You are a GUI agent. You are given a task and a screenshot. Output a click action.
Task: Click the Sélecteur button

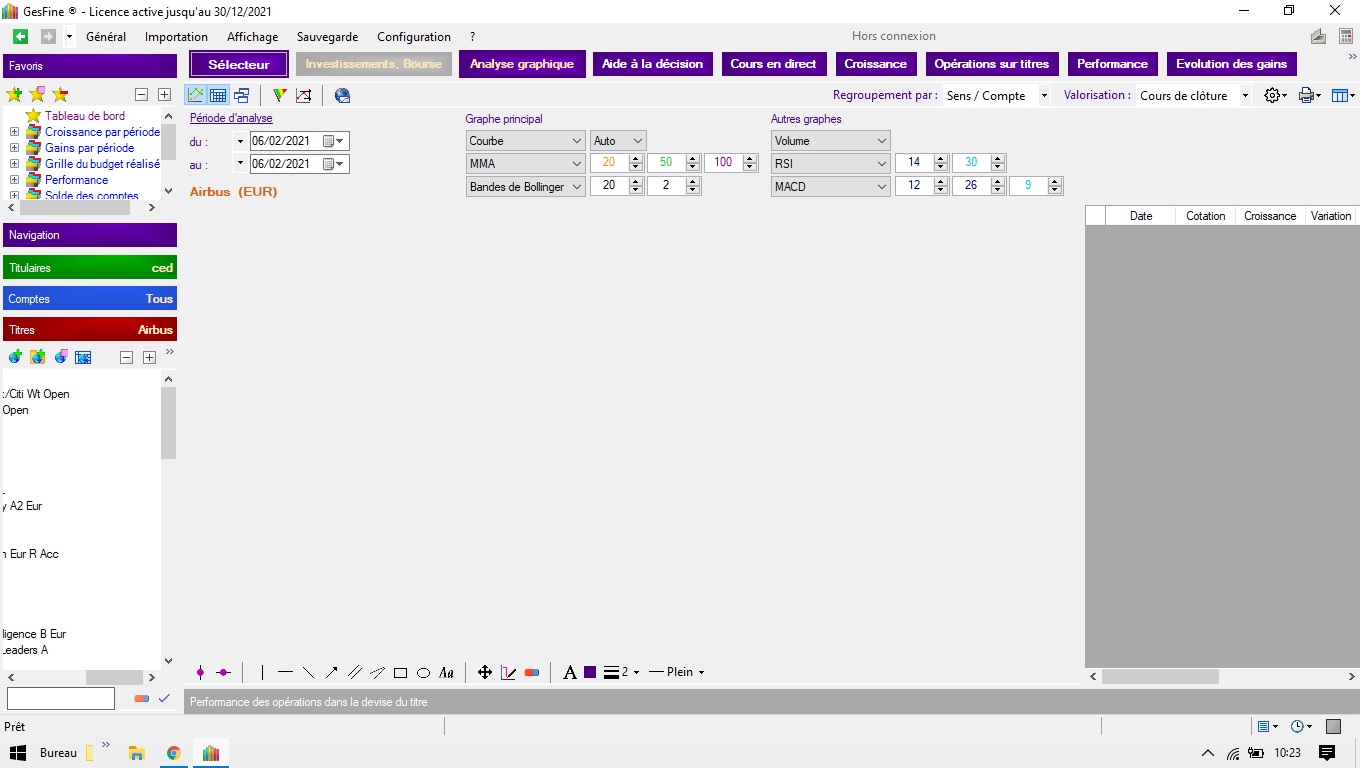click(239, 65)
